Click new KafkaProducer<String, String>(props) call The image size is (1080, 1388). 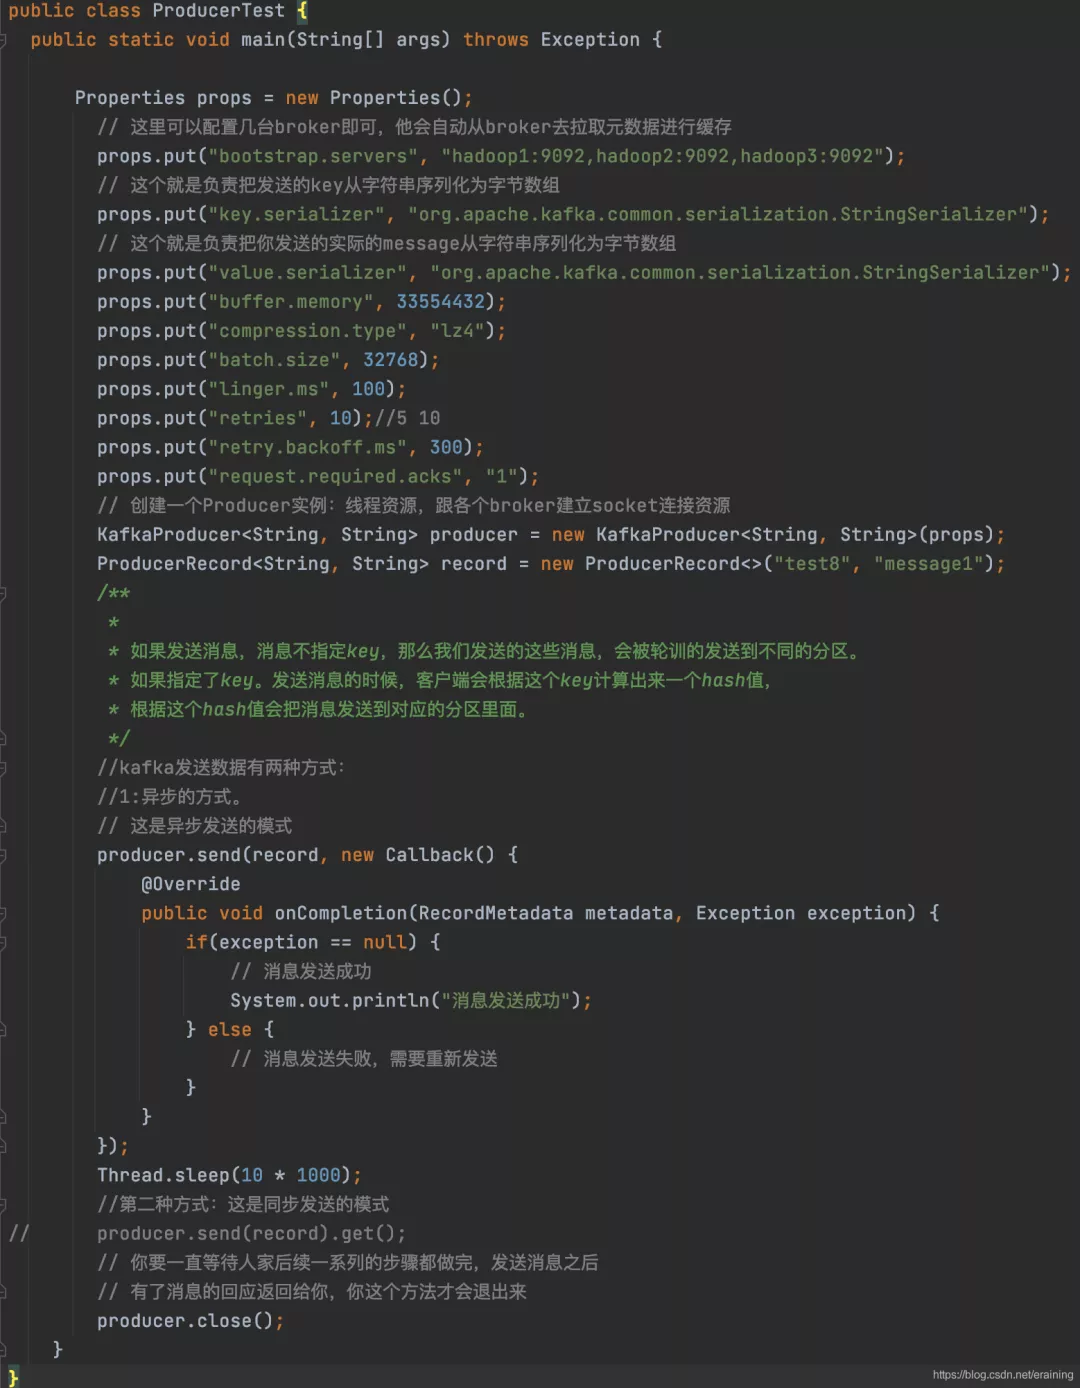pos(773,535)
